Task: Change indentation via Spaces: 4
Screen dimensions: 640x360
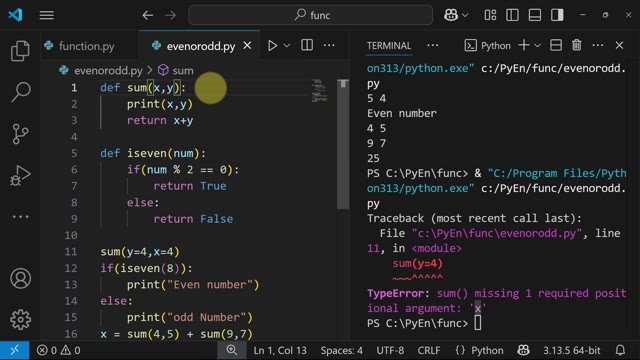Action: pyautogui.click(x=341, y=350)
